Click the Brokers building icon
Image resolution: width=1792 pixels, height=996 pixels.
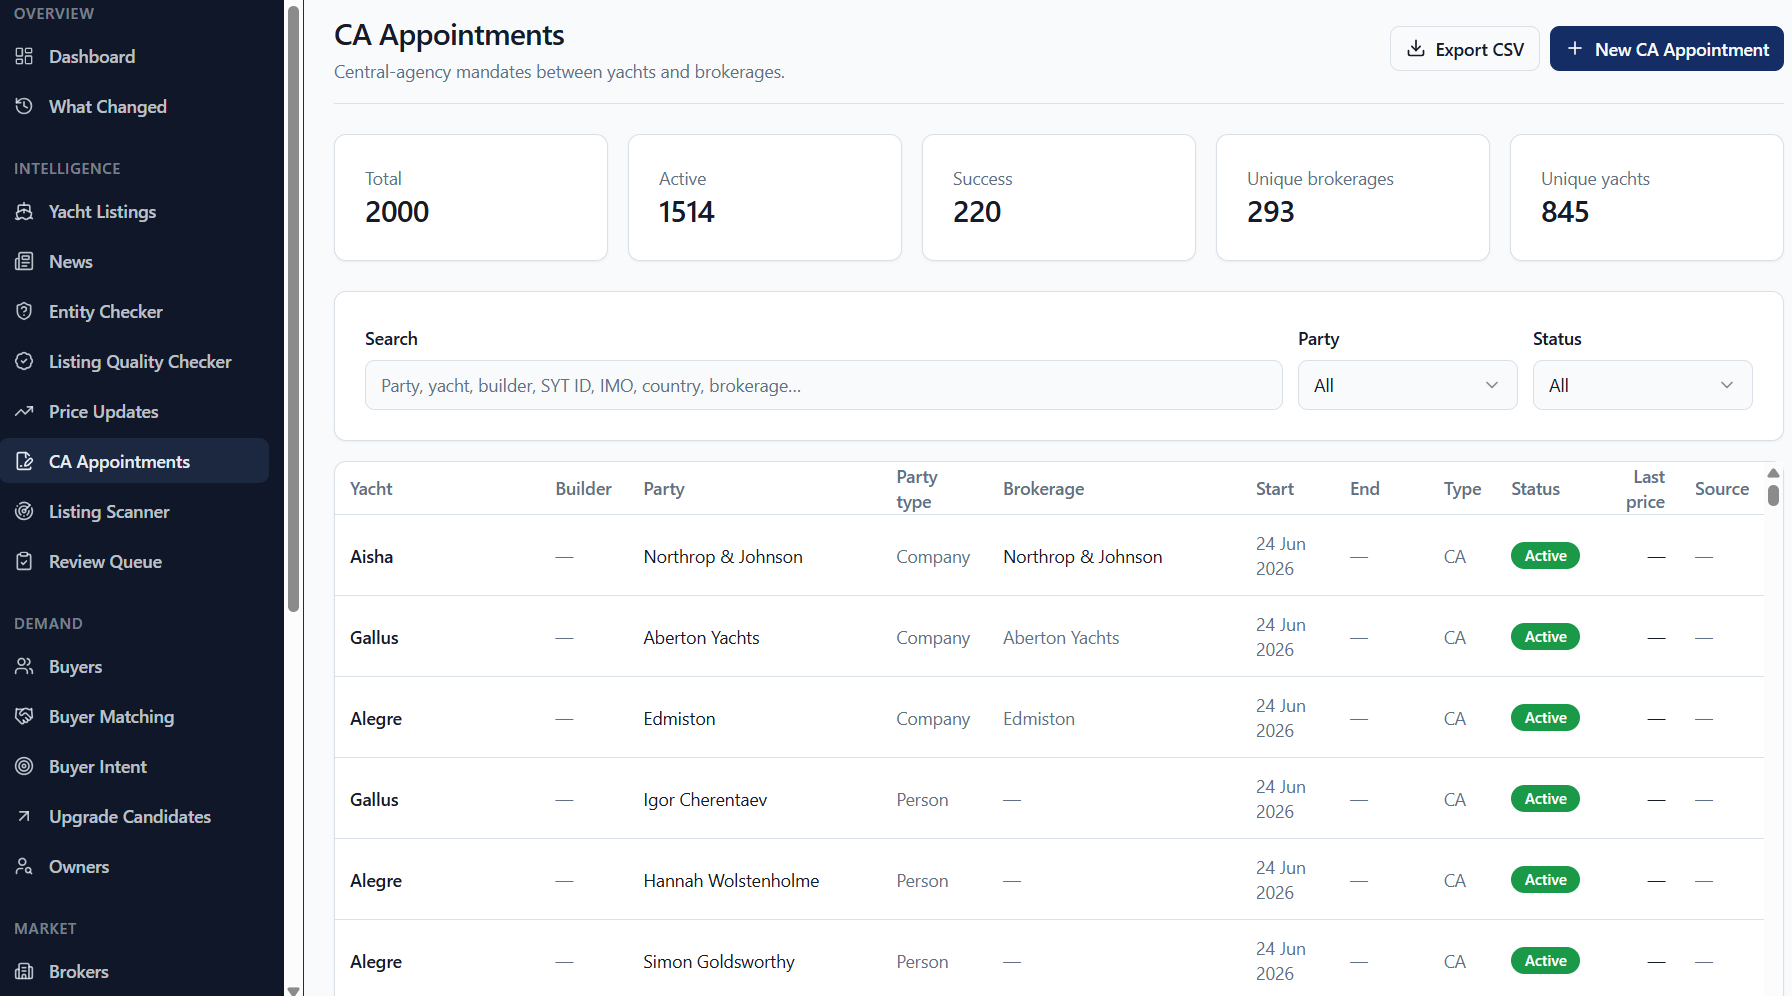(25, 971)
